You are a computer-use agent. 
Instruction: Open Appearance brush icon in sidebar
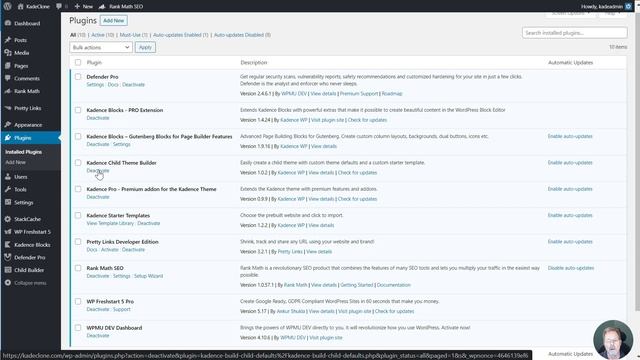(x=8, y=125)
